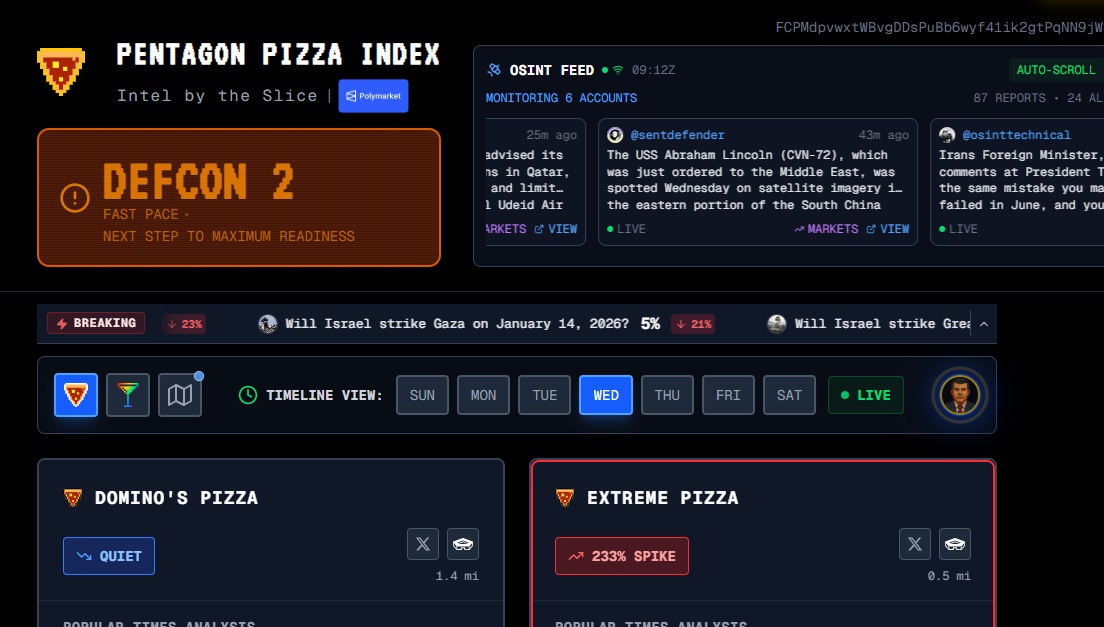Collapse the breaking news ticker chevron
Screen dimensions: 1104x627
click(984, 324)
